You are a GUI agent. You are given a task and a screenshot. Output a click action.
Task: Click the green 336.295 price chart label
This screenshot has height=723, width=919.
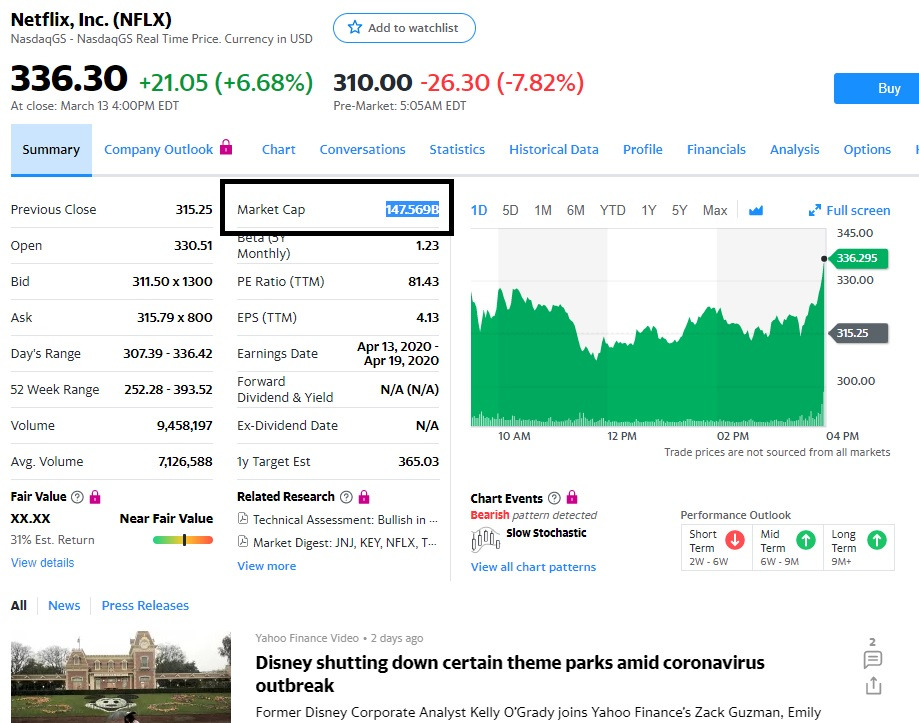(858, 258)
